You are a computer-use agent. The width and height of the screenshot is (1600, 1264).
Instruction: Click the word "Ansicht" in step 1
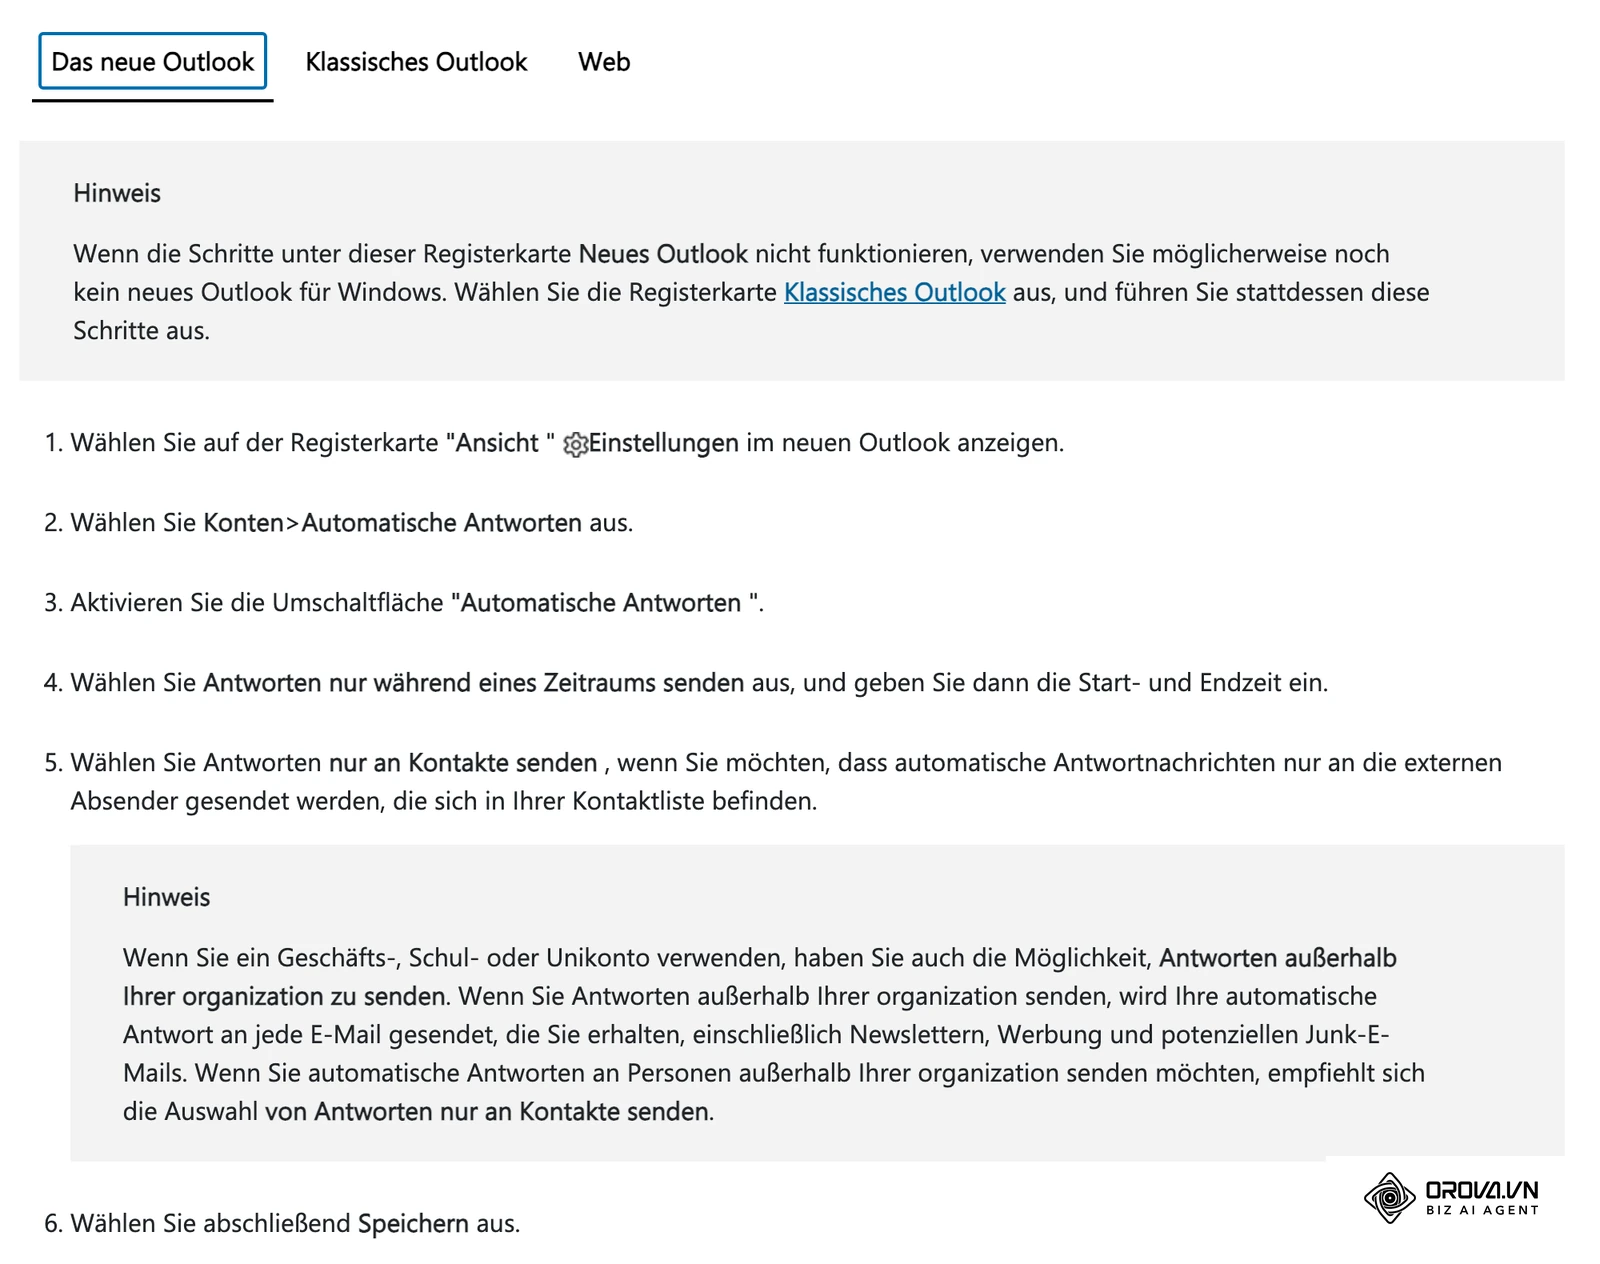[x=497, y=443]
